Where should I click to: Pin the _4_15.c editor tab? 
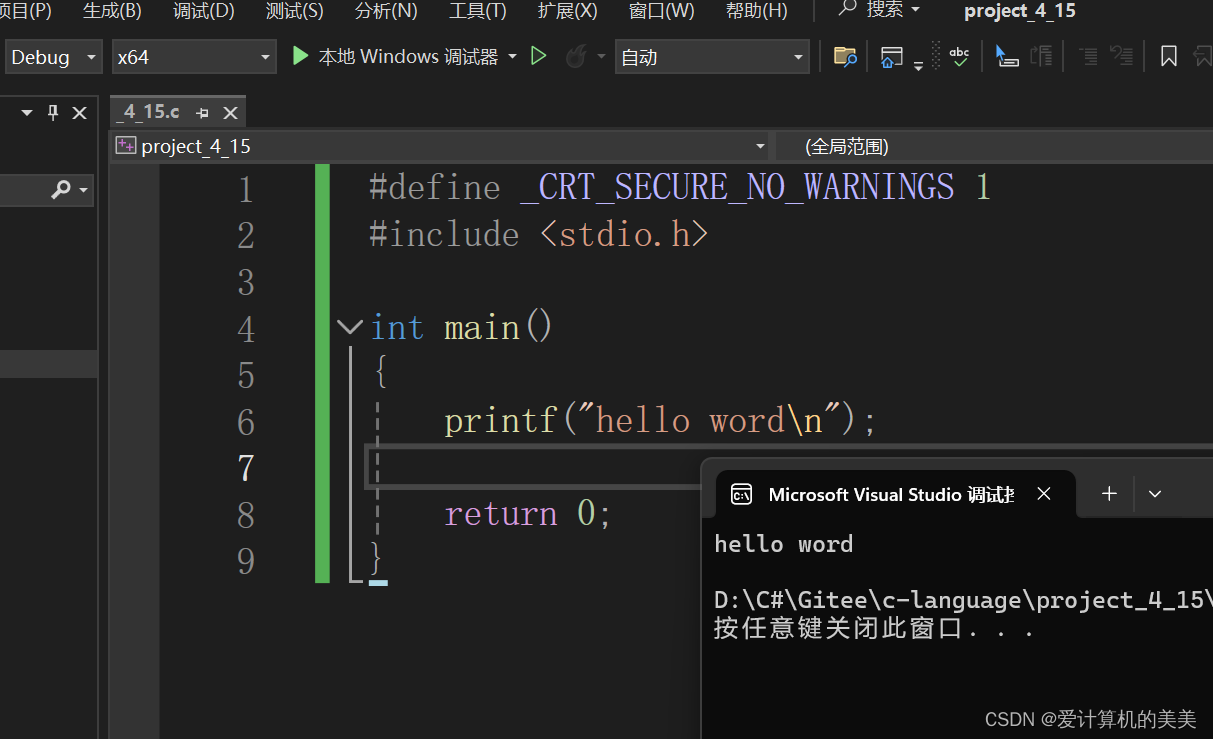coord(203,113)
